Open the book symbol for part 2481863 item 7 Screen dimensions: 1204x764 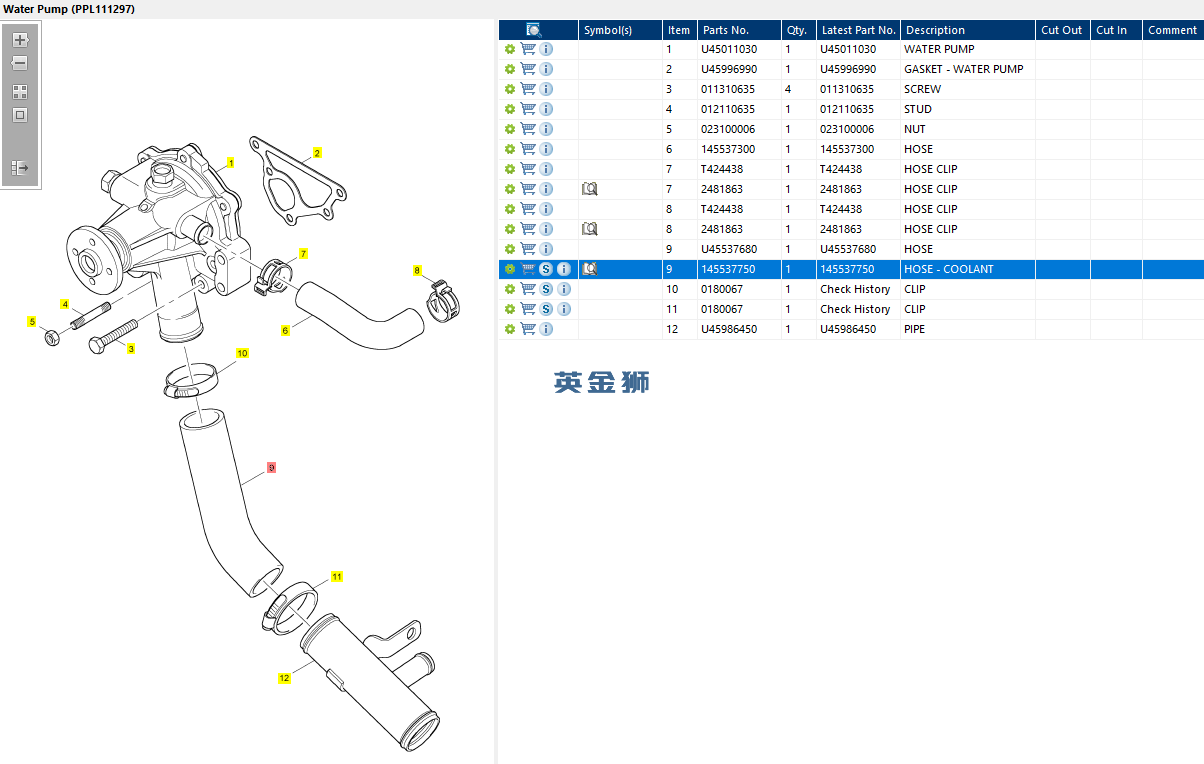590,189
